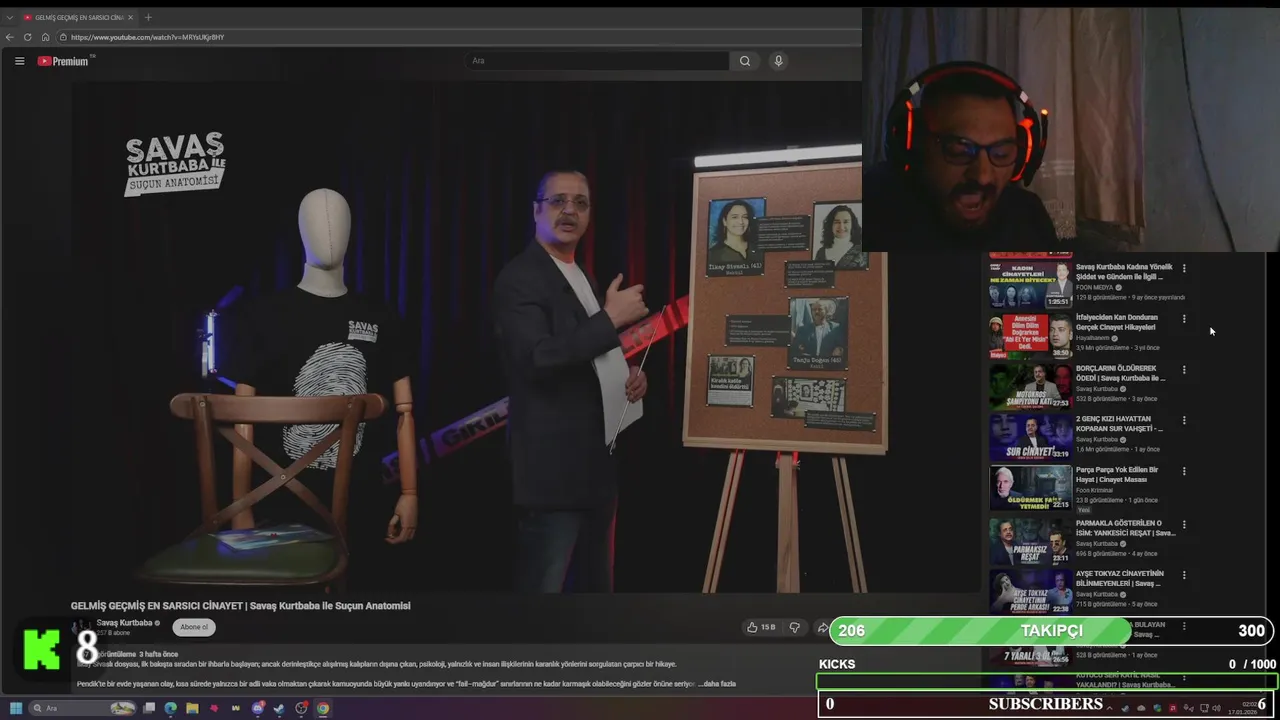Open Discord from the taskbar

click(x=258, y=708)
